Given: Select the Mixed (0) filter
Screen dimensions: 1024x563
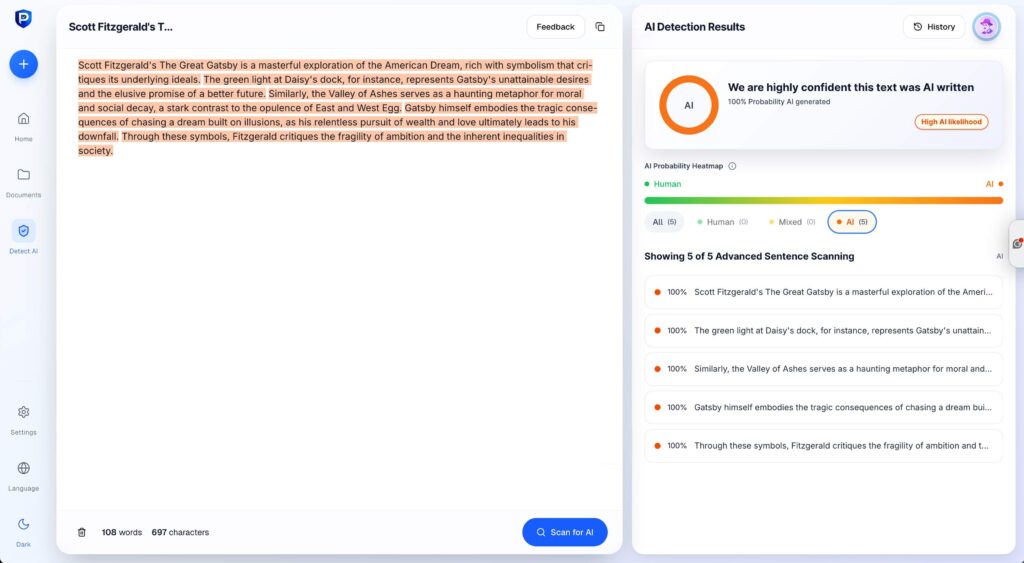Looking at the screenshot, I should pyautogui.click(x=790, y=222).
